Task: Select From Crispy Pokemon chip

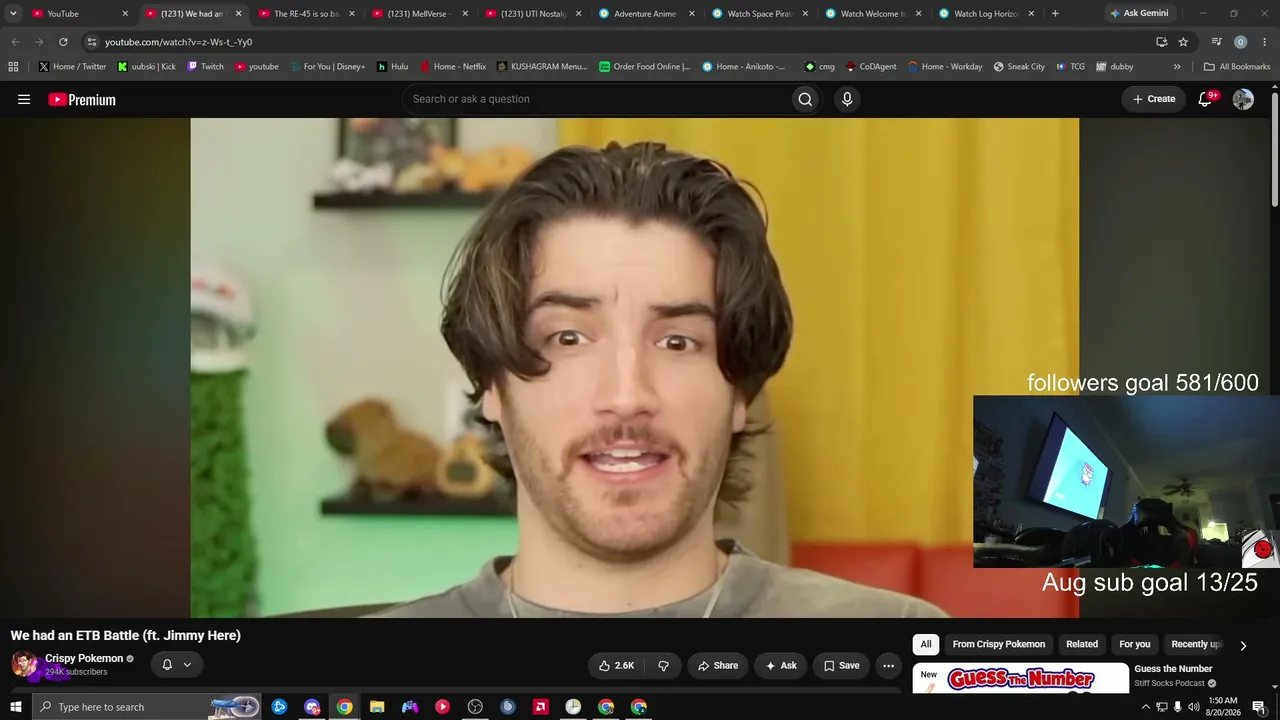Action: [x=998, y=645]
